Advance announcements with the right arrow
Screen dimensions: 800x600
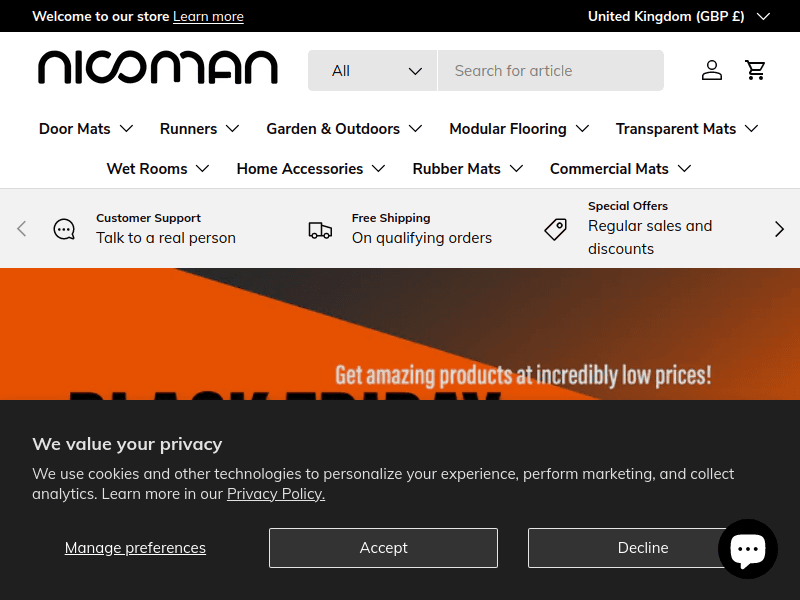779,228
